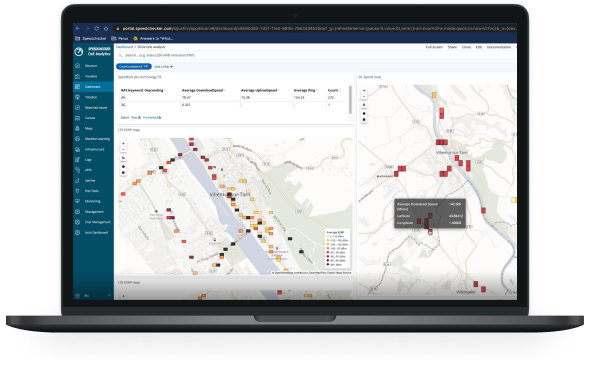The width and height of the screenshot is (590, 365).
Task: Click the speedtest table vertical scrollbar
Action: point(351,100)
